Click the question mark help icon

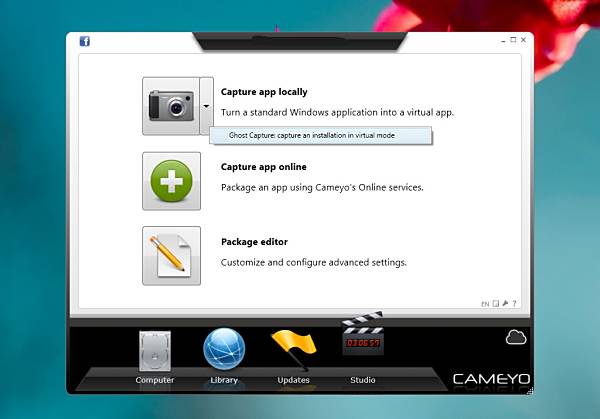click(514, 303)
